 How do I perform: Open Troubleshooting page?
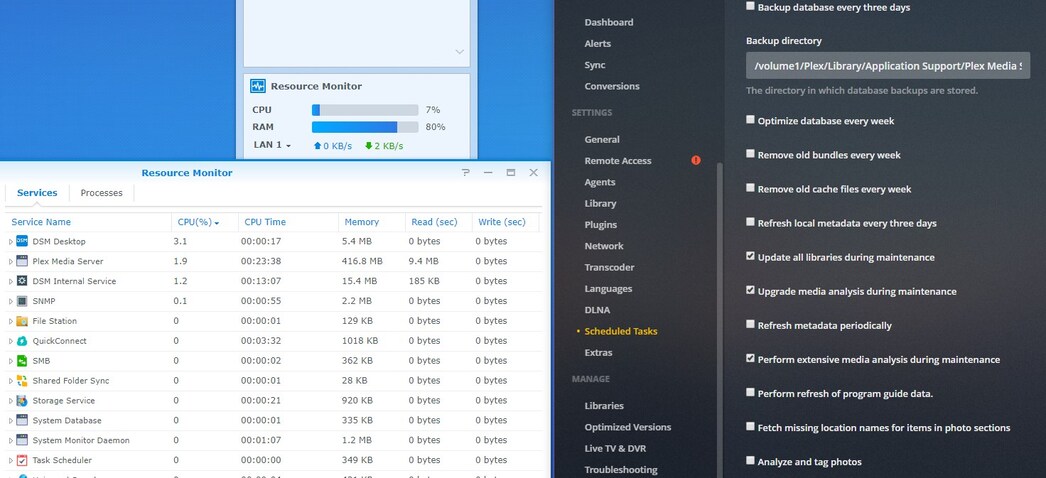[x=621, y=469]
